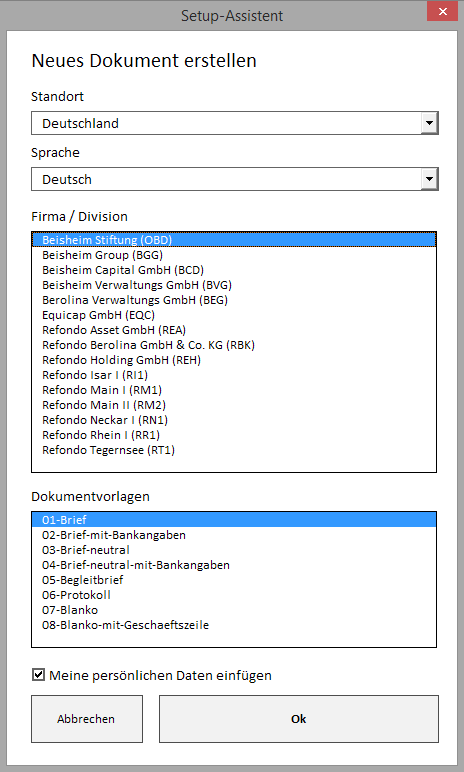Screen dimensions: 464x772
Task: Click the Deutsch language combo box
Action: pos(234,179)
